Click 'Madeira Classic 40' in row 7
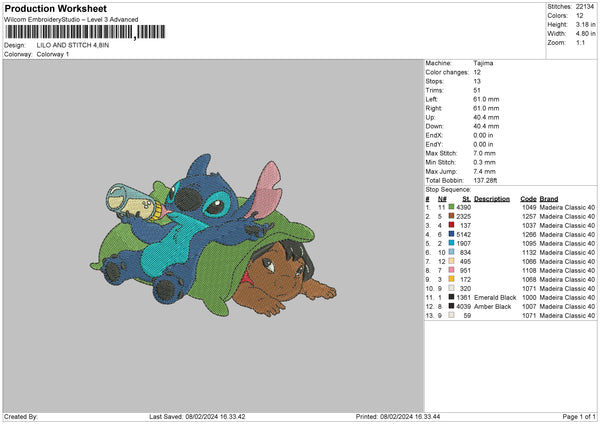 pos(567,261)
